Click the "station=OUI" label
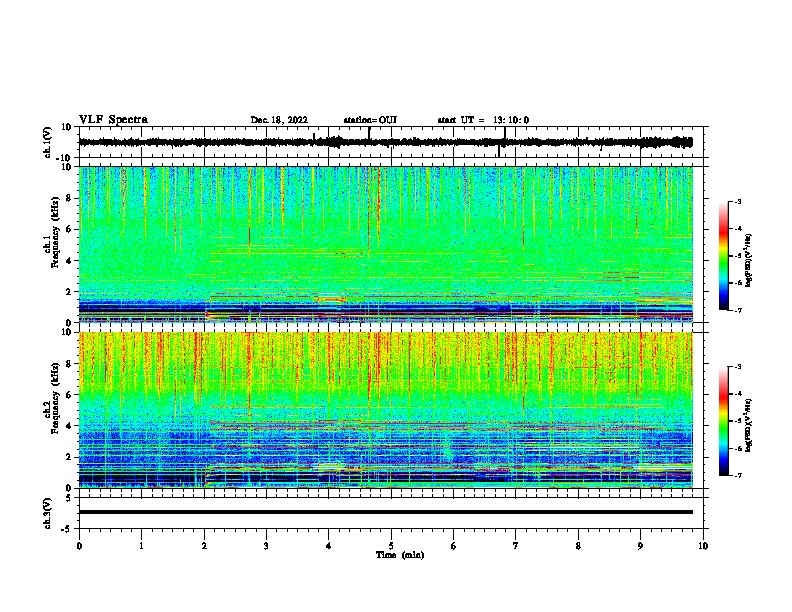 point(370,120)
